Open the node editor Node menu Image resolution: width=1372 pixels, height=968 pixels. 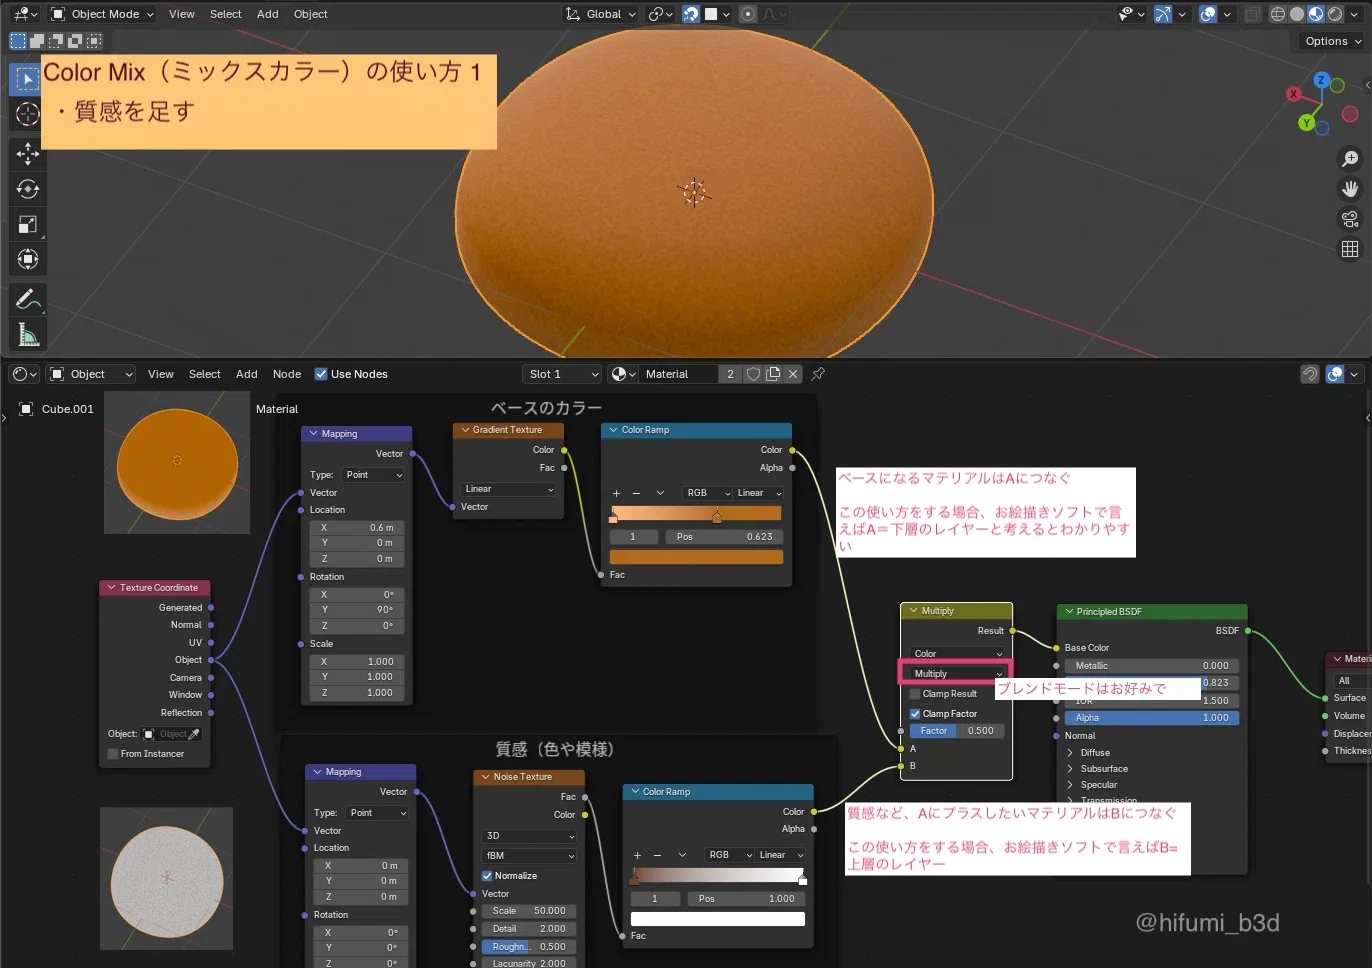(287, 374)
